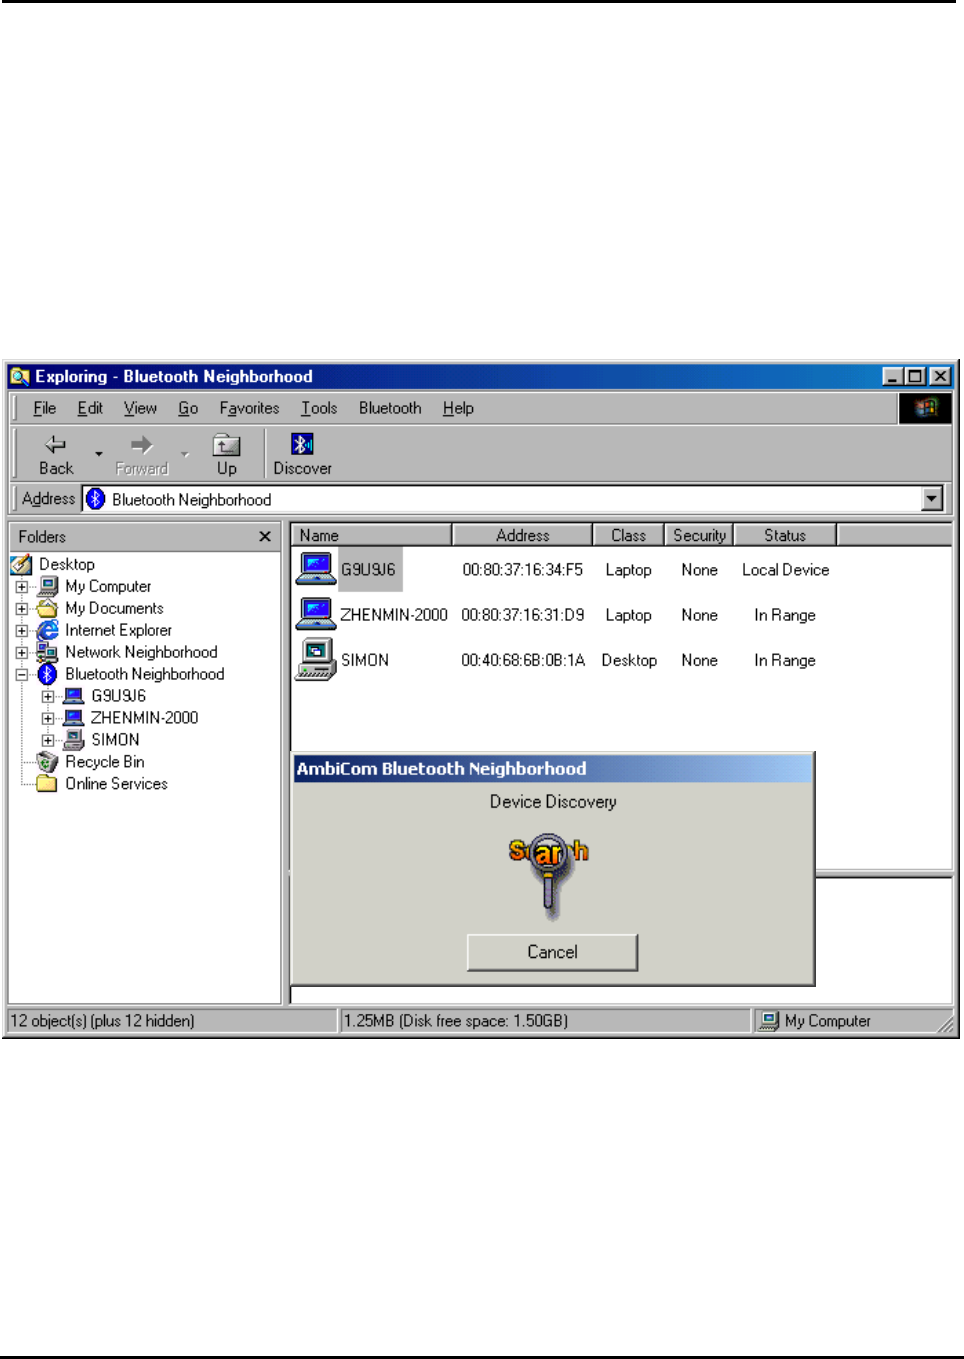Click the SIMON computer icon in tree
Viewport: 964px width, 1359px height.
74,740
